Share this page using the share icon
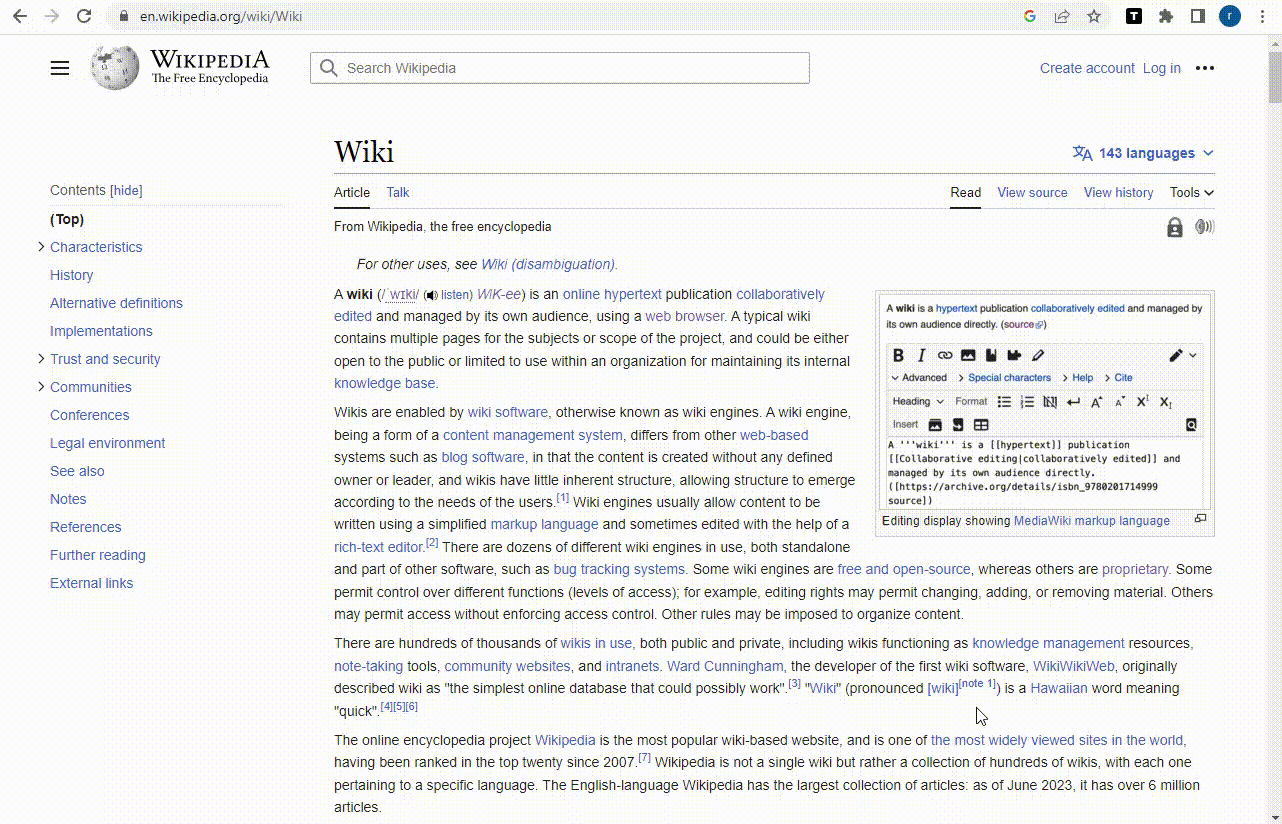1282x824 pixels. (x=1062, y=16)
